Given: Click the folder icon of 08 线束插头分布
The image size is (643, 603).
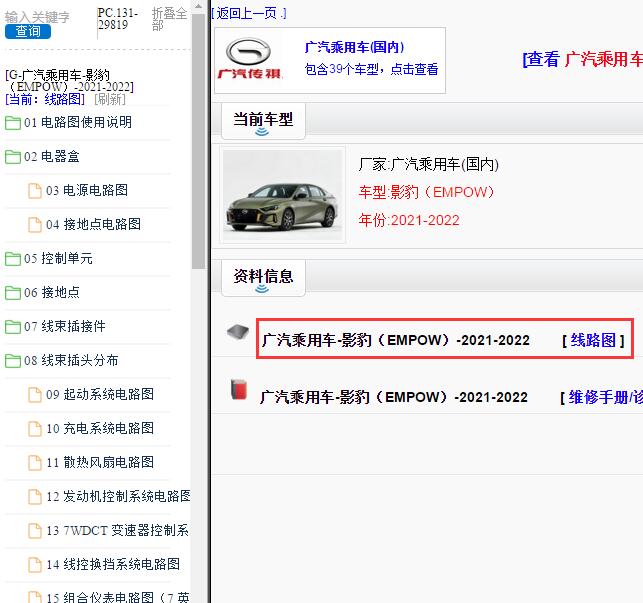Looking at the screenshot, I should [x=13, y=361].
